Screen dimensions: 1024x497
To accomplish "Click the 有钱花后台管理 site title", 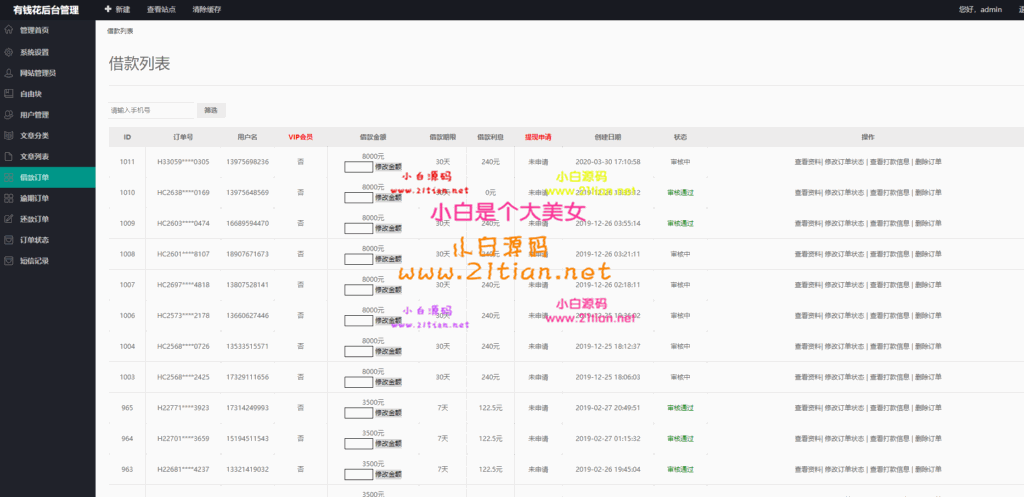I will point(46,10).
